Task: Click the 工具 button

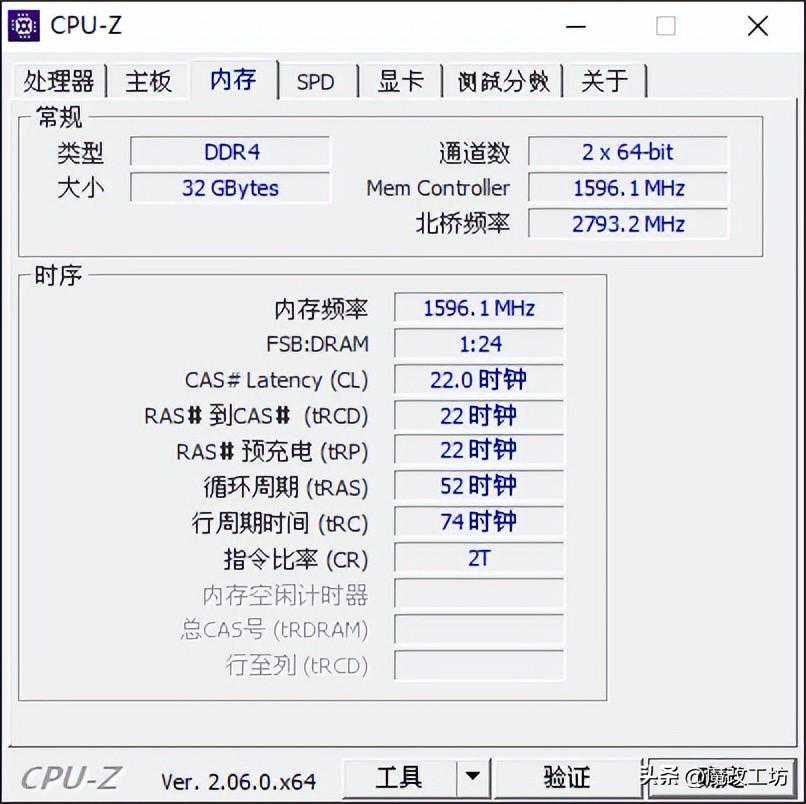Action: click(399, 777)
